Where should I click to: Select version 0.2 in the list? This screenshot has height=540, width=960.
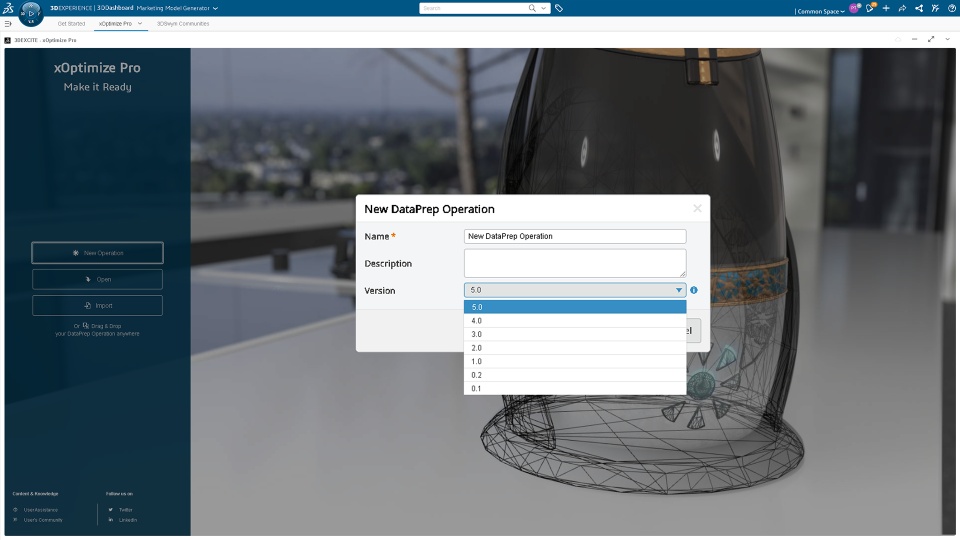(575, 375)
